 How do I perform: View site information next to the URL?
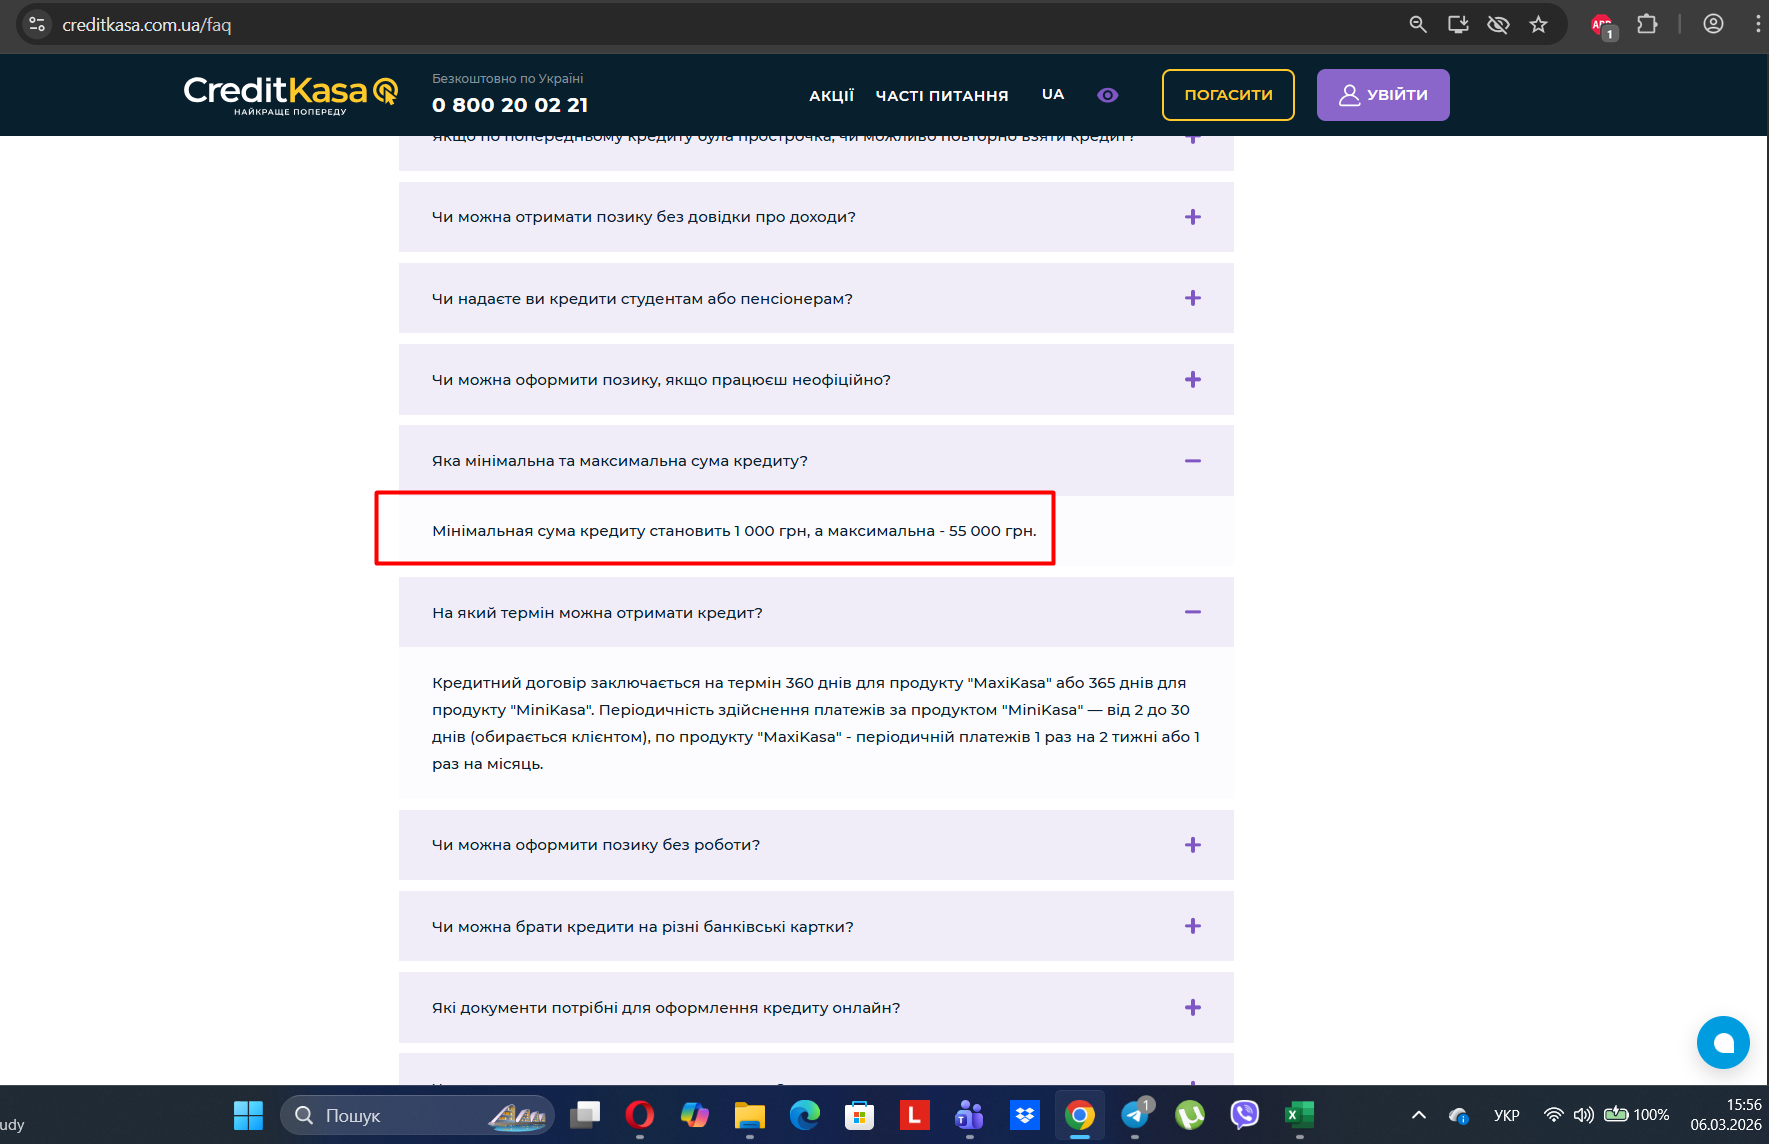click(37, 24)
